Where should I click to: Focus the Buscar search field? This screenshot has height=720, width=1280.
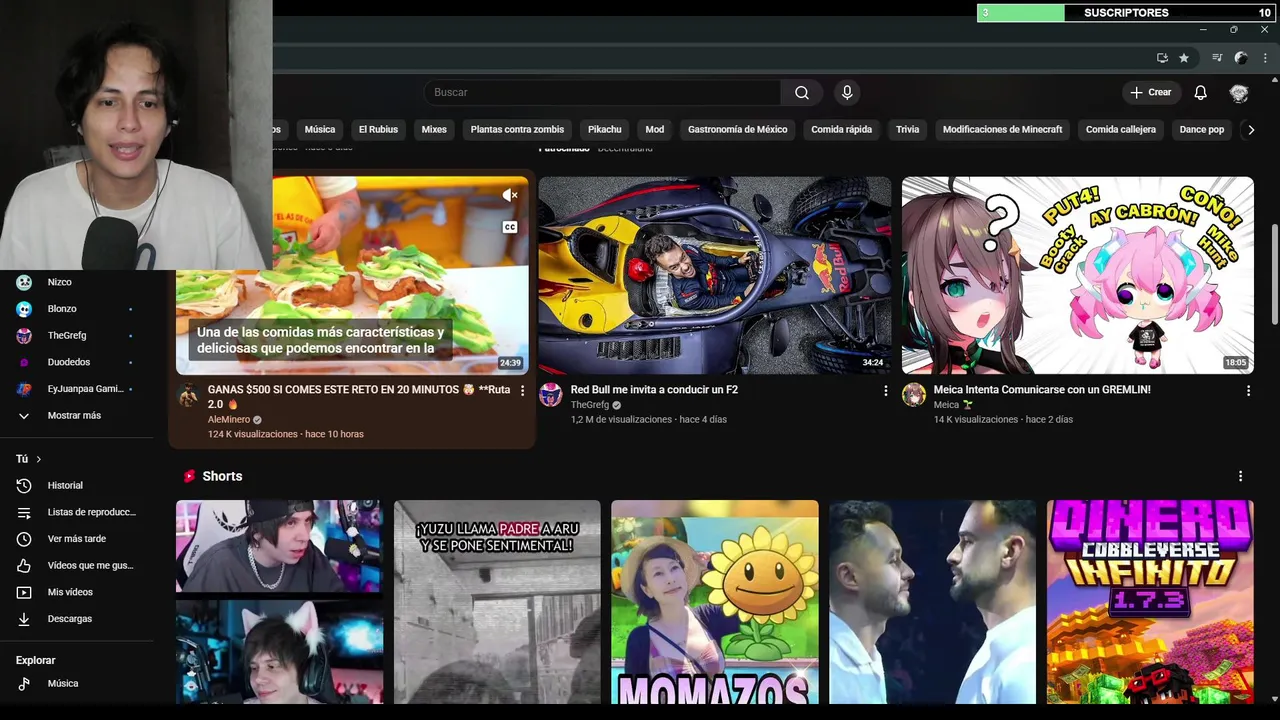pyautogui.click(x=602, y=92)
